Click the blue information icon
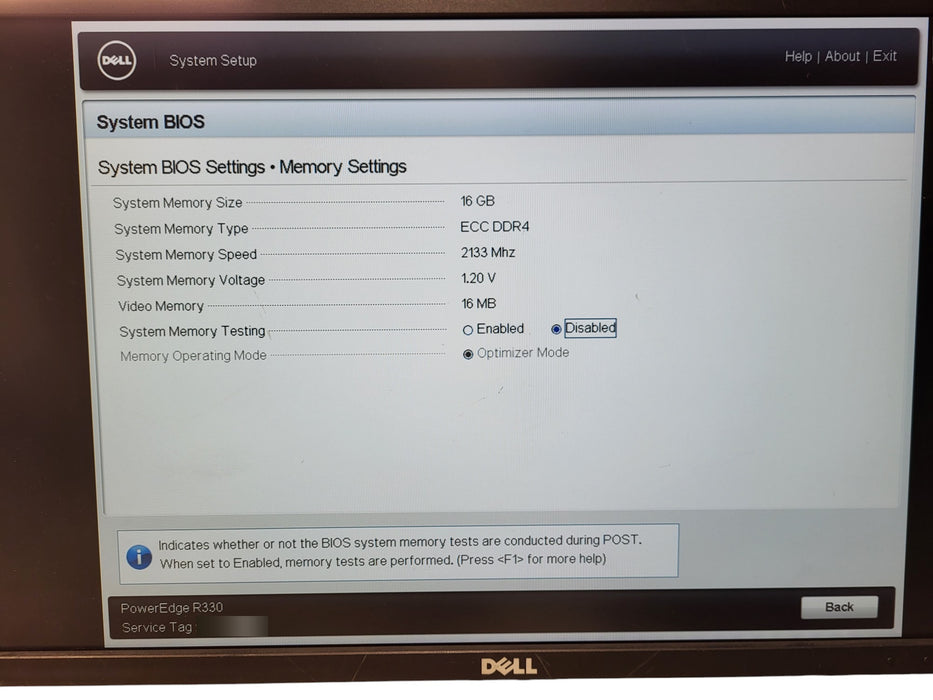The image size is (933, 700). coord(139,557)
